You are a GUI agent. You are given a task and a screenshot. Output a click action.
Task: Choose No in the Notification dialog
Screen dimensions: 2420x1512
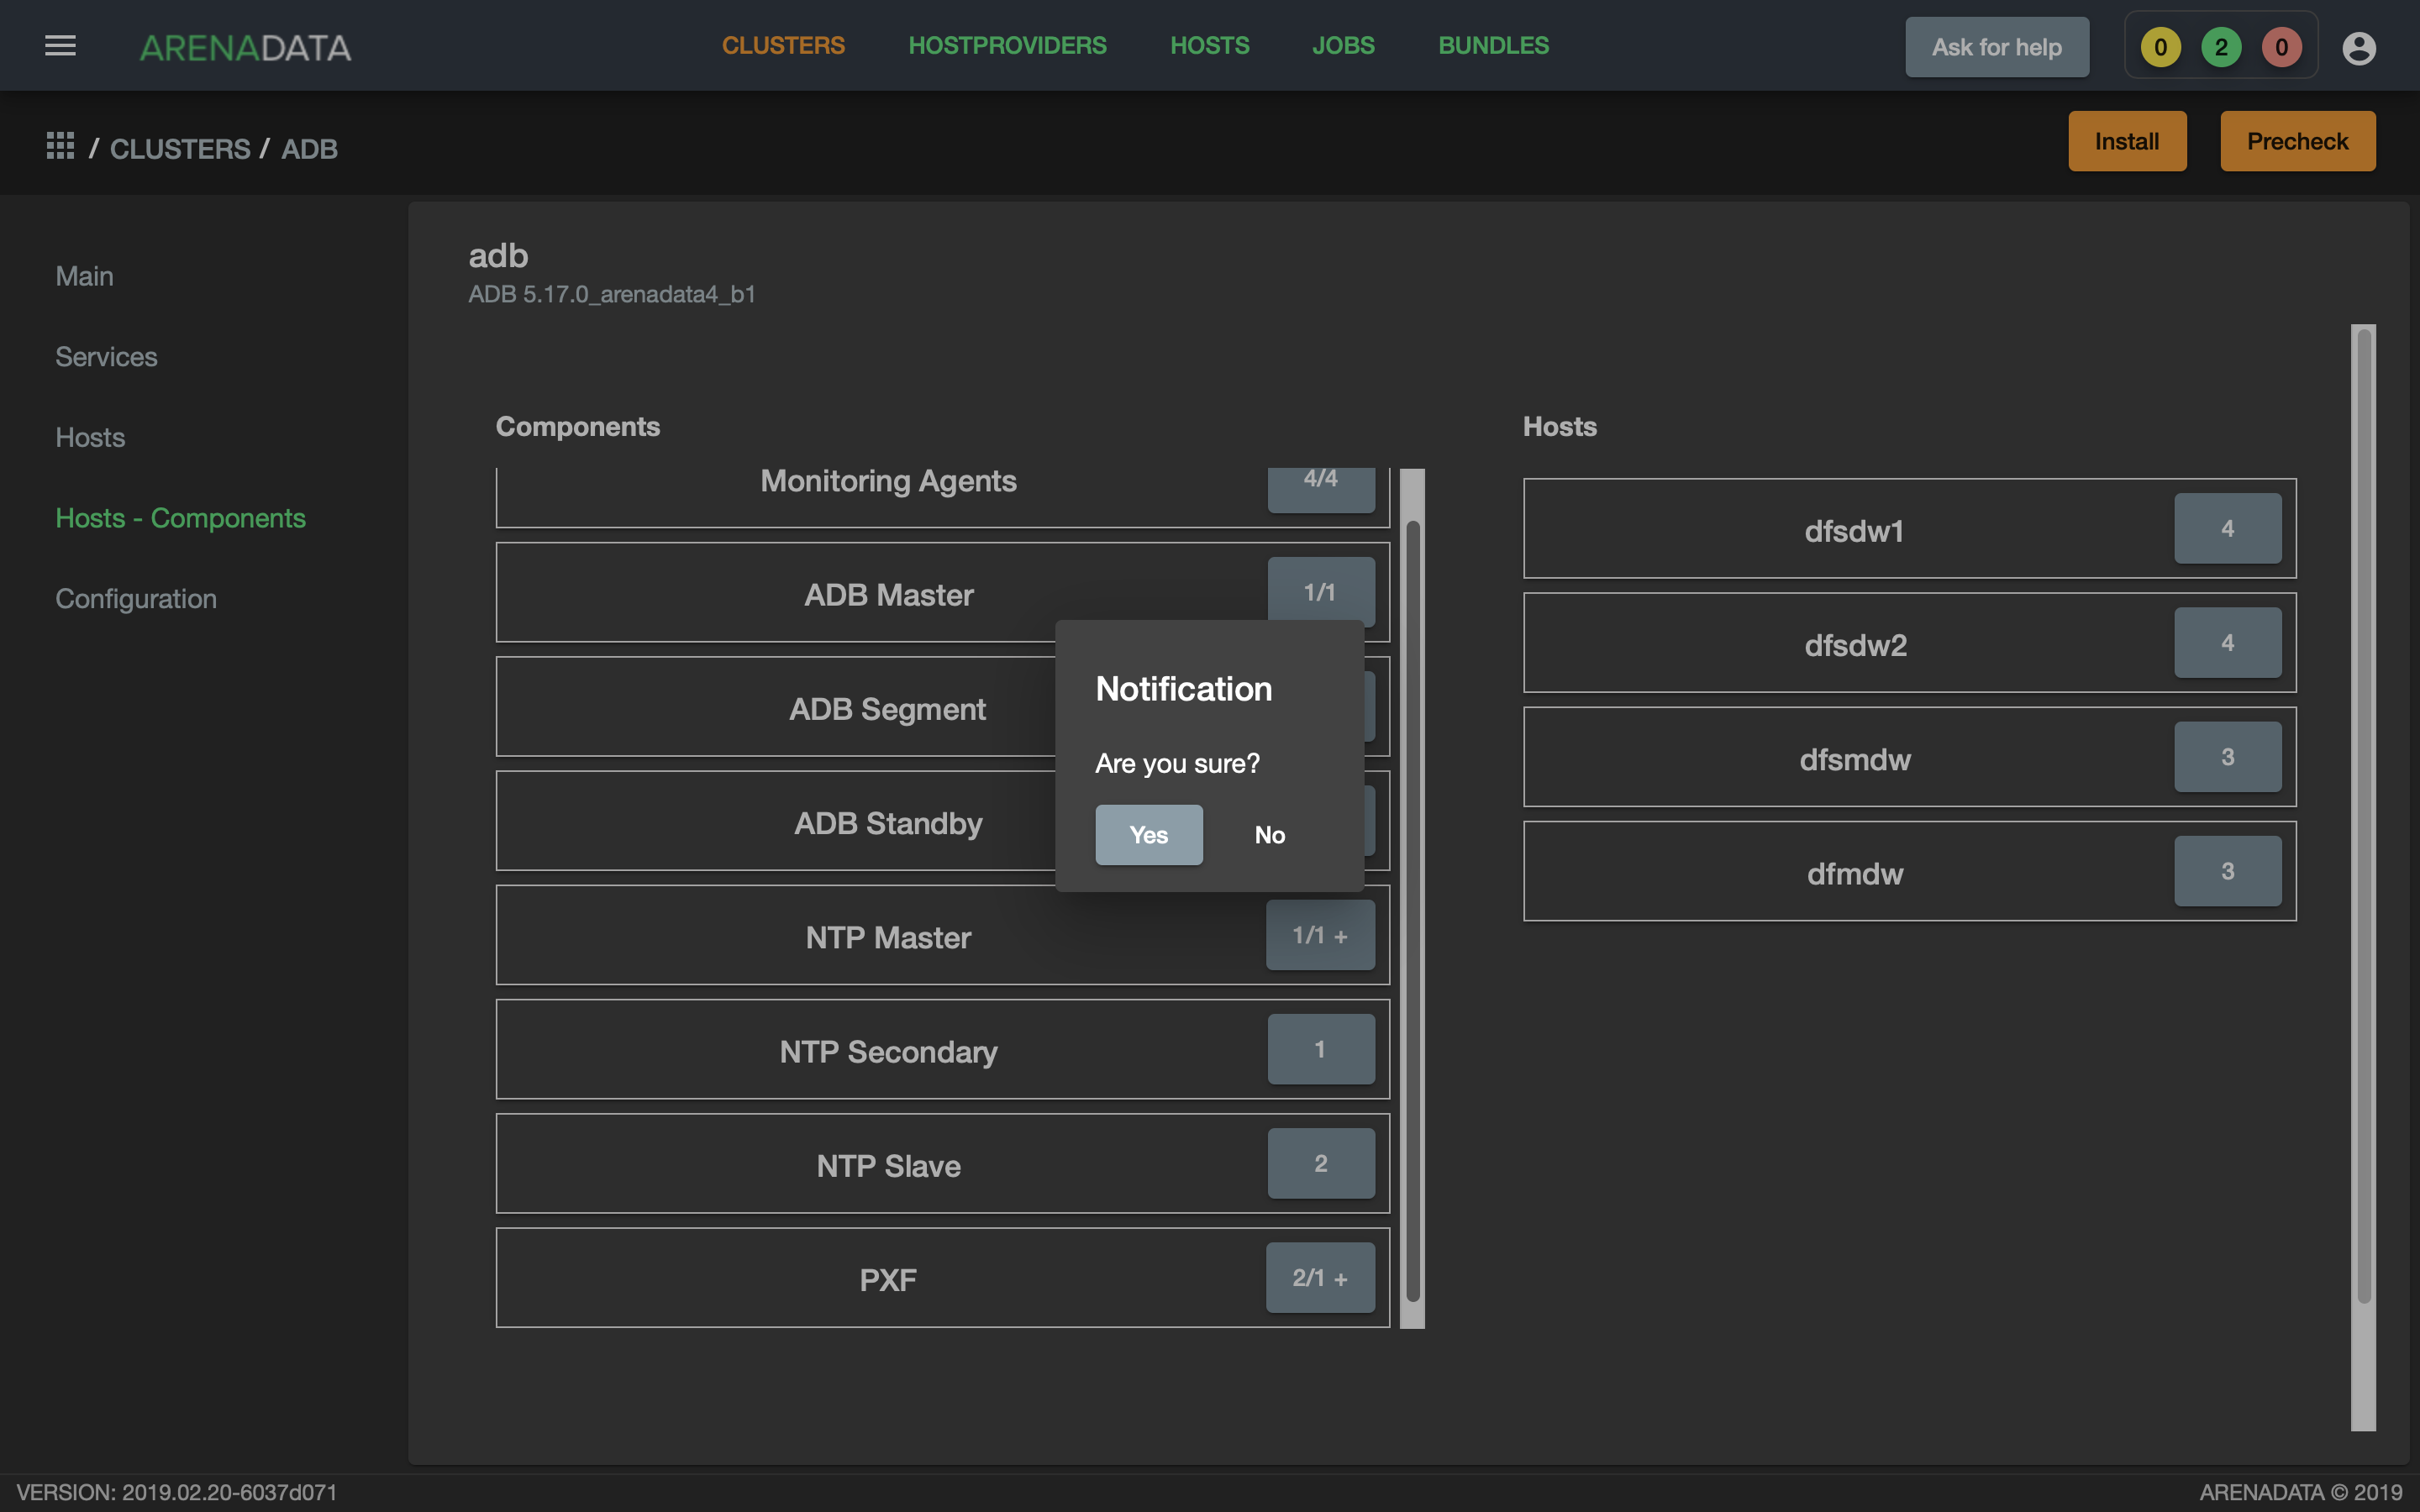pyautogui.click(x=1270, y=835)
